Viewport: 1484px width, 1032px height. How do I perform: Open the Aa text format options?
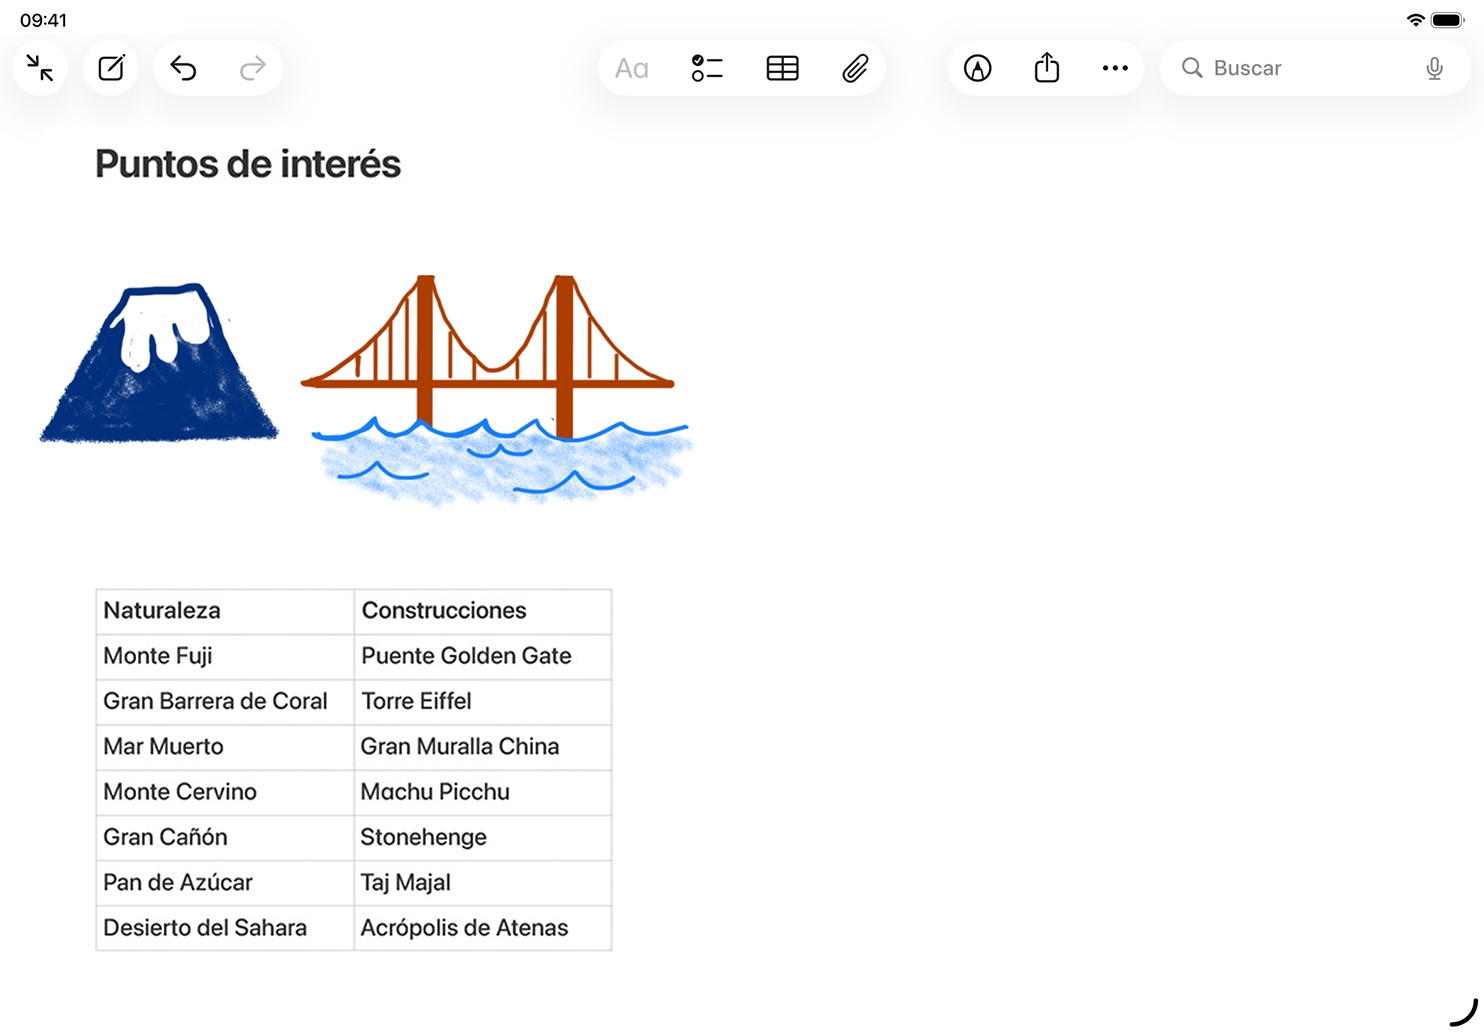pyautogui.click(x=631, y=68)
